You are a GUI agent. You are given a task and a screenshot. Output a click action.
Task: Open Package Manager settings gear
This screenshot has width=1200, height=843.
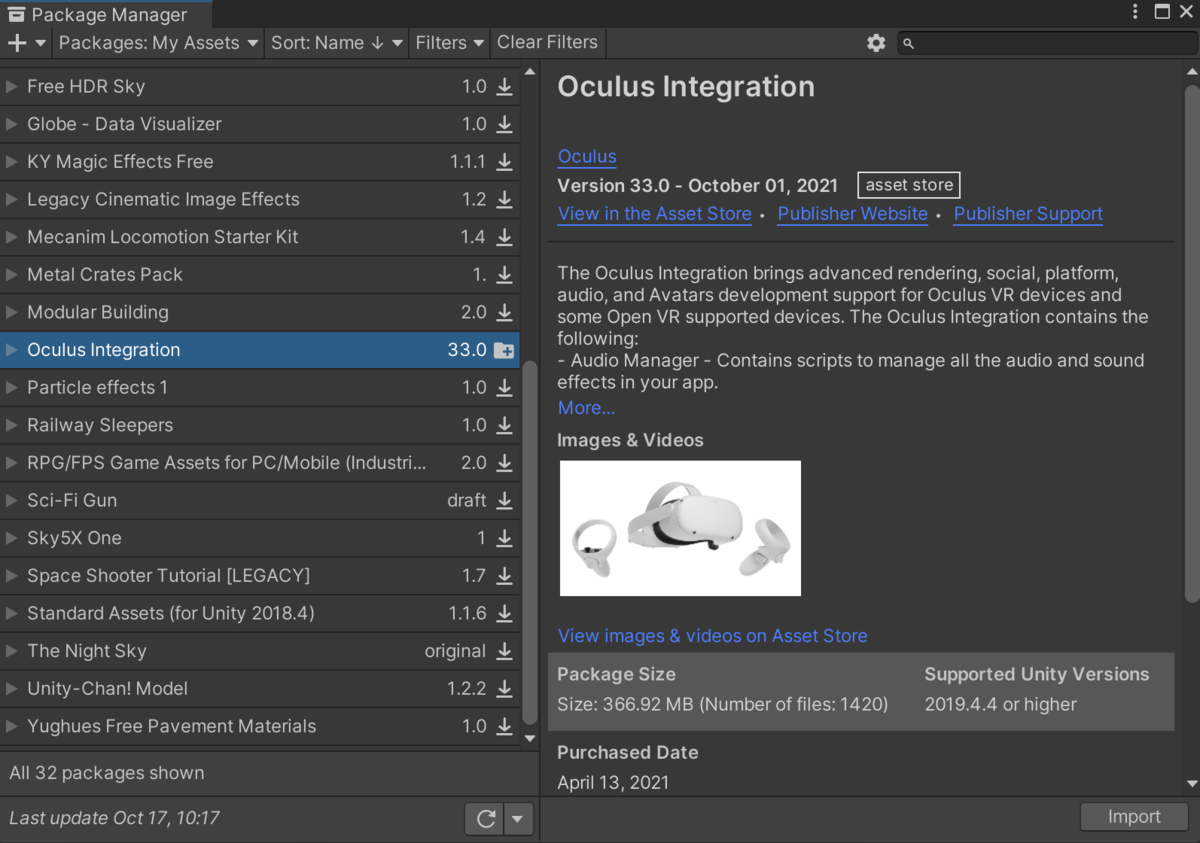click(x=876, y=43)
